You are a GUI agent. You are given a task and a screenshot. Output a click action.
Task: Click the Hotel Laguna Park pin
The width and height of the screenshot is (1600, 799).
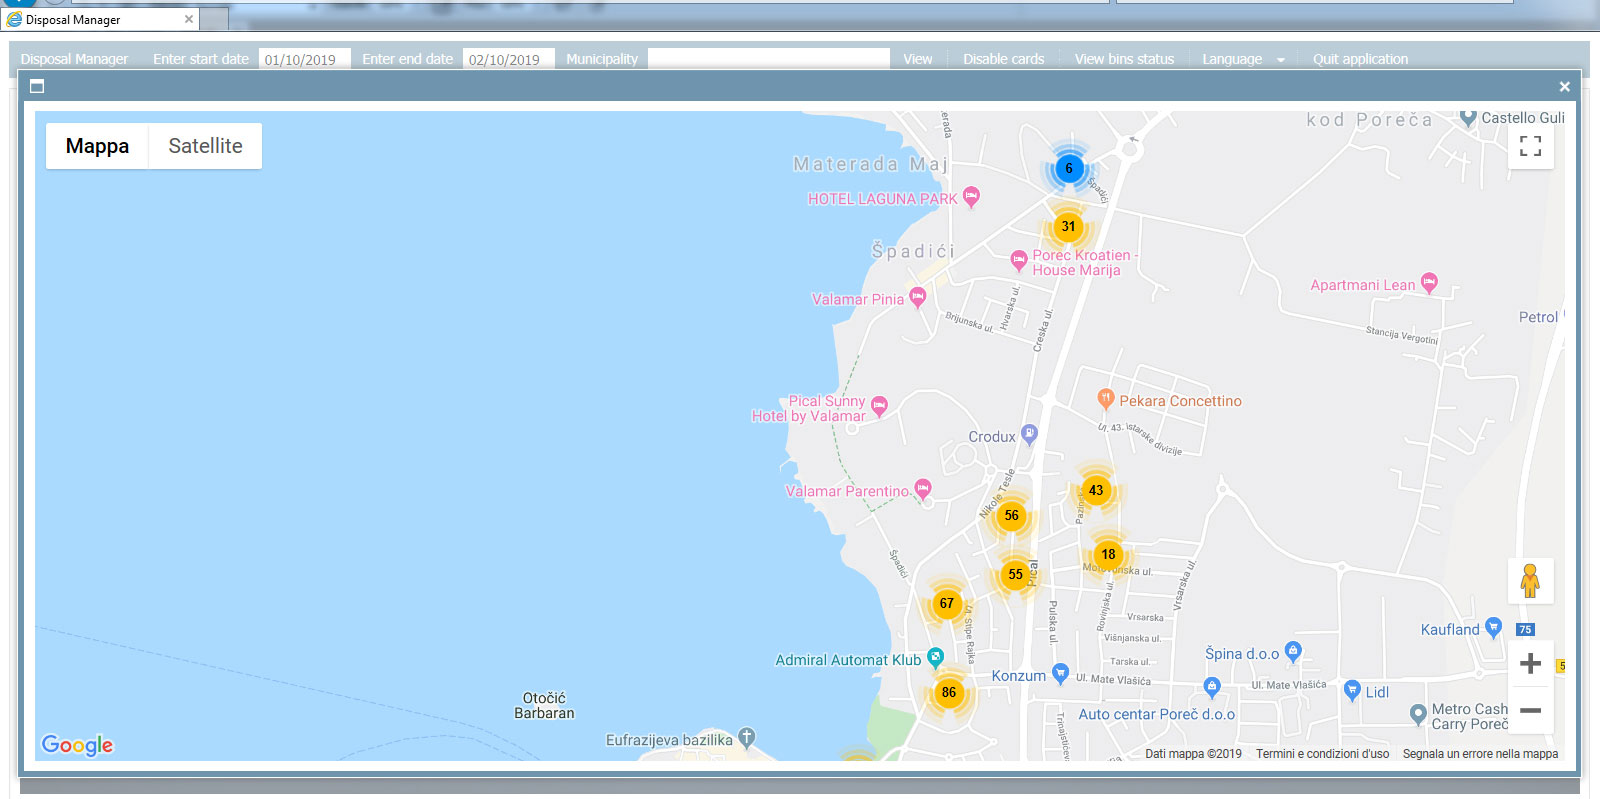tap(971, 197)
